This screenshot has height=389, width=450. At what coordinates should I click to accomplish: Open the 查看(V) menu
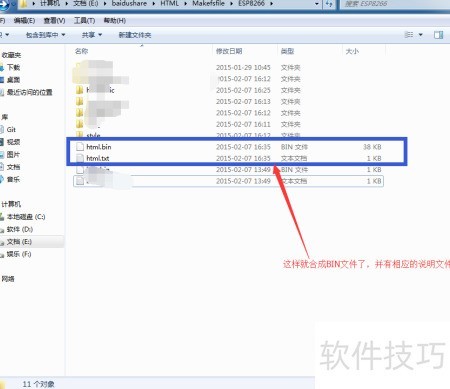pos(54,21)
